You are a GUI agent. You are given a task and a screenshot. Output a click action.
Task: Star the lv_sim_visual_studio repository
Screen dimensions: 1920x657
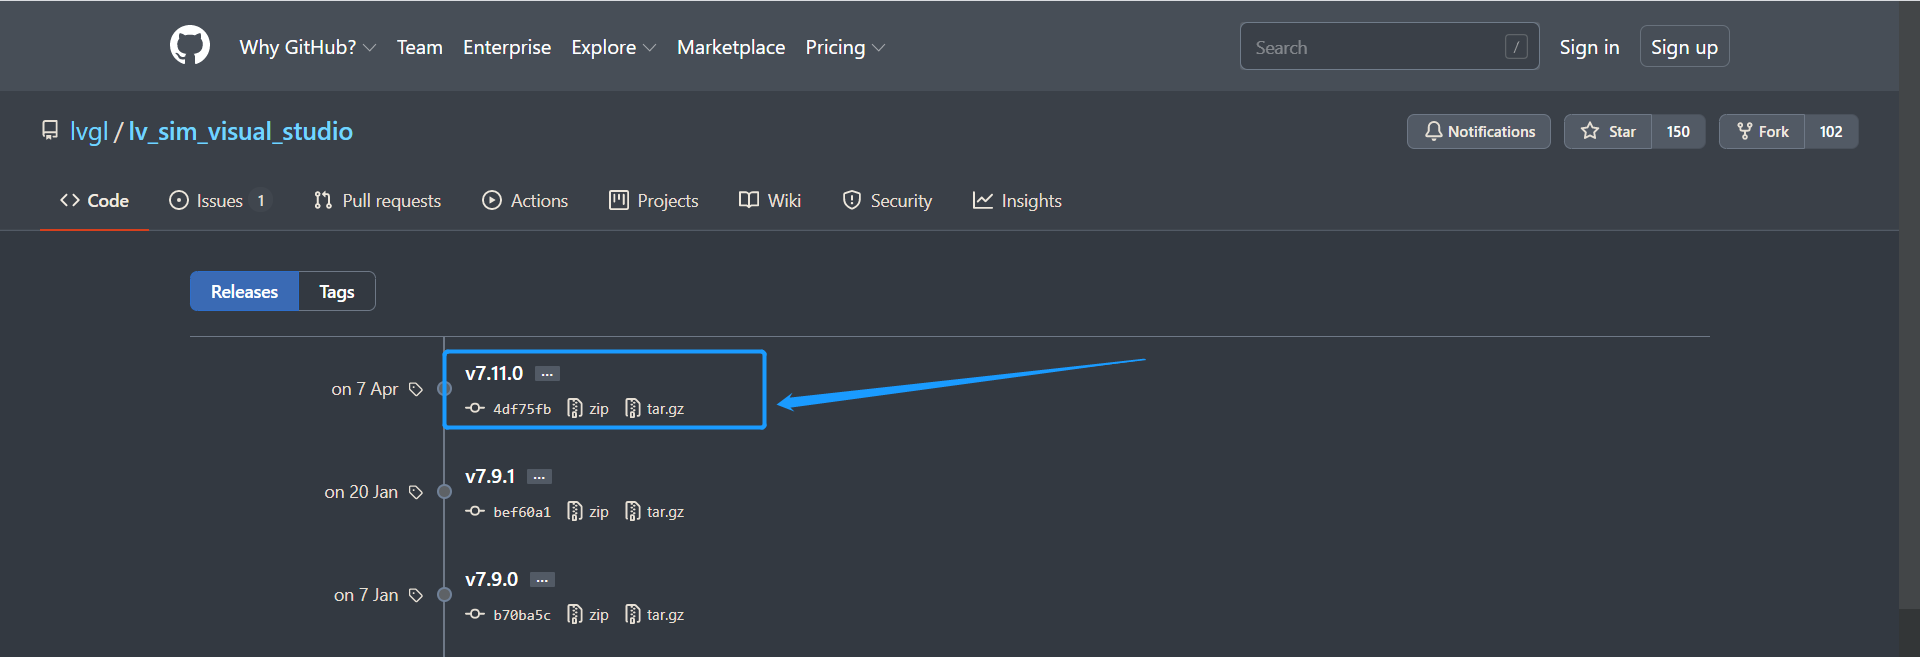coord(1608,131)
